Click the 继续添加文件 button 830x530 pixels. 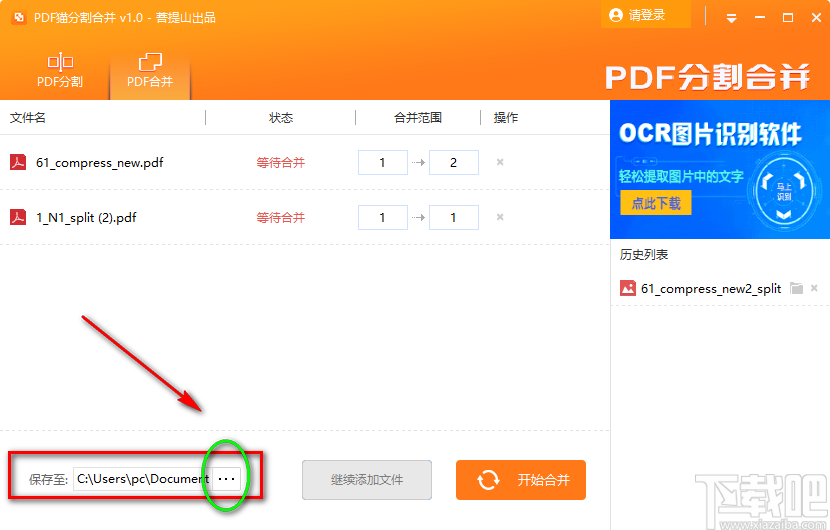(367, 480)
